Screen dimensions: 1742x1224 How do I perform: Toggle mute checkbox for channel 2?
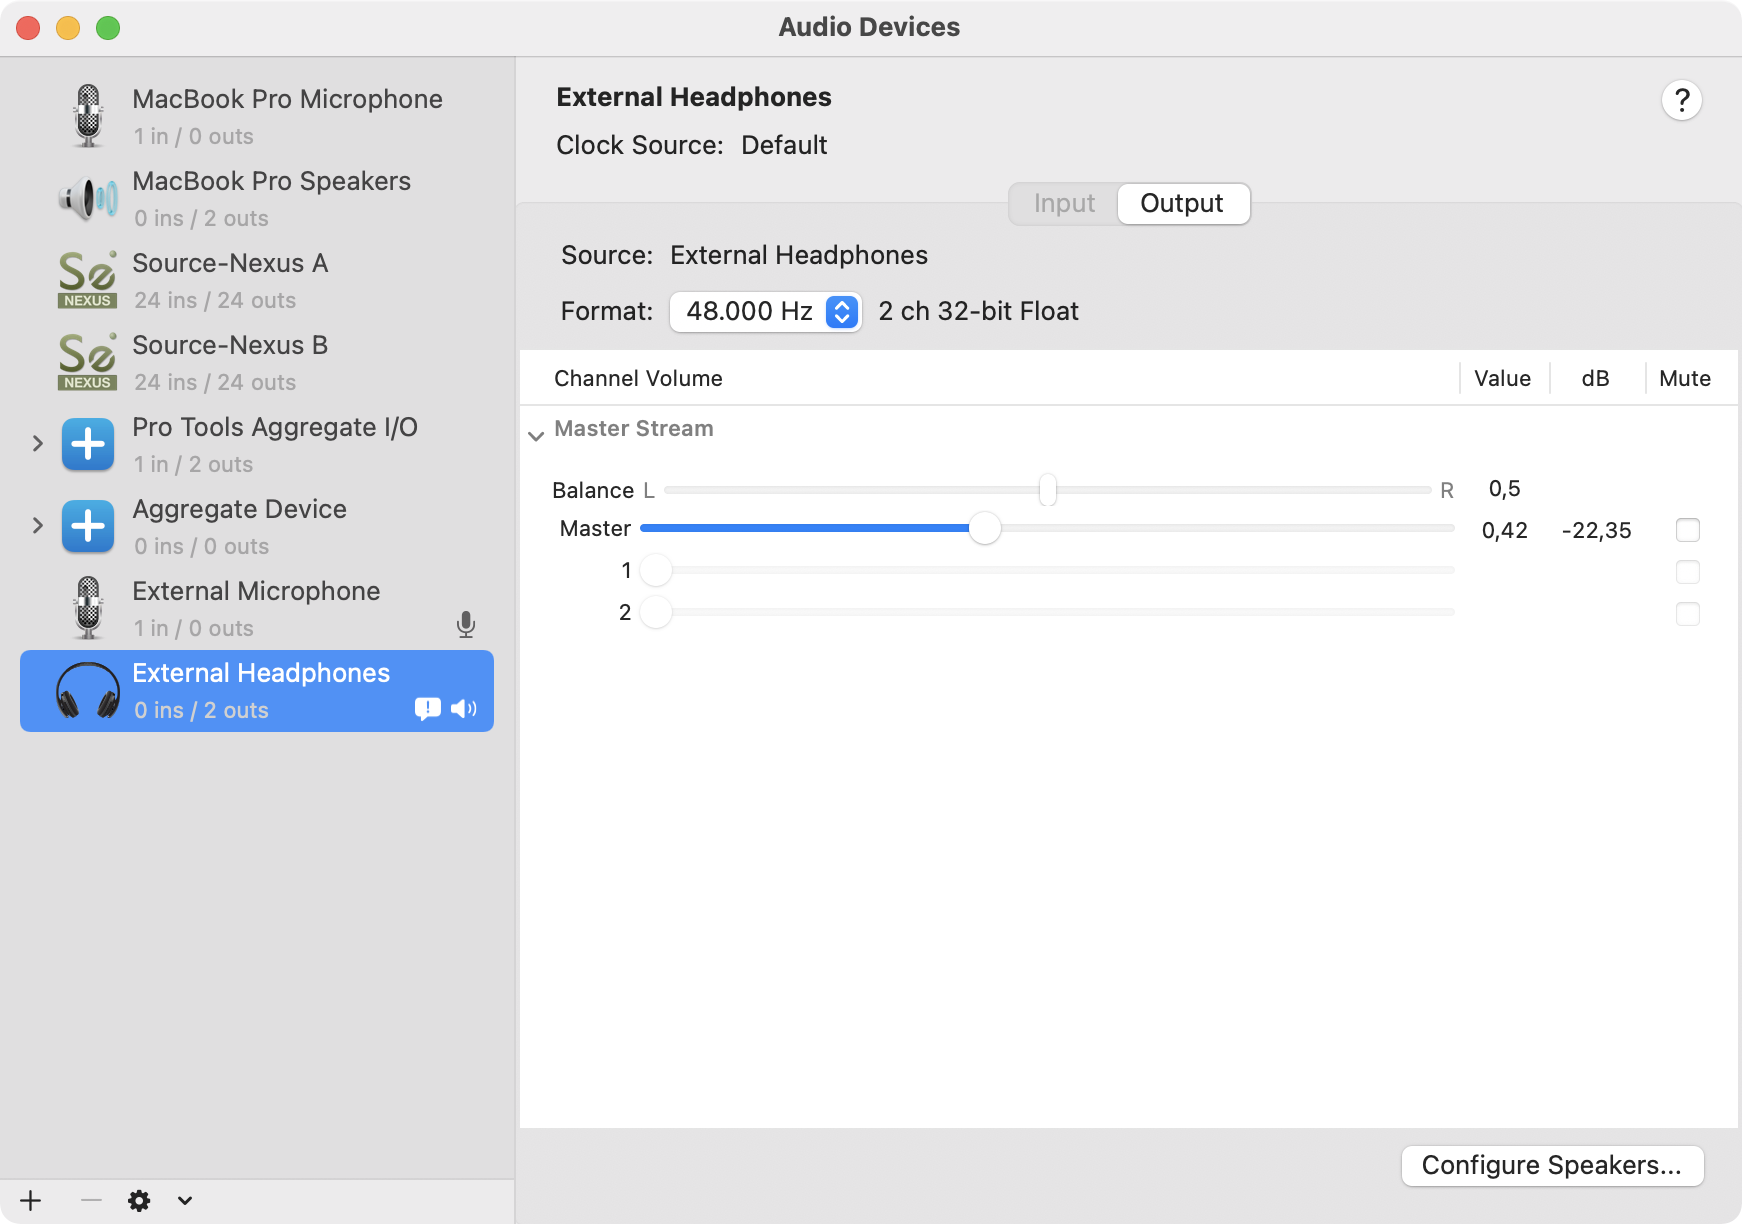click(1687, 614)
